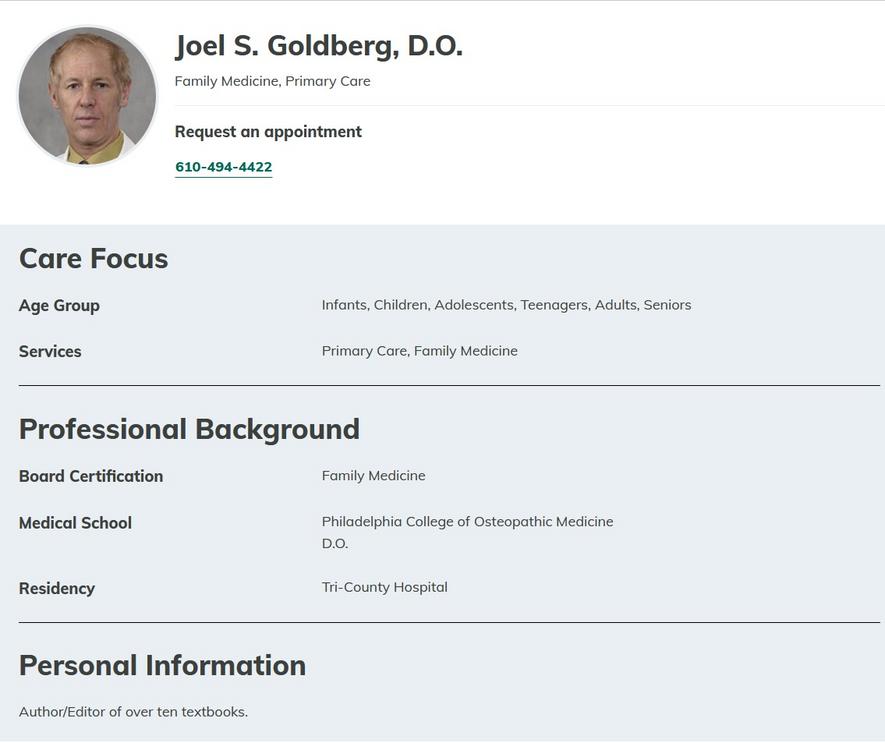Screen dimensions: 885x743
Task: Click the Author/Editor of textbooks sentence
Action: pos(133,712)
